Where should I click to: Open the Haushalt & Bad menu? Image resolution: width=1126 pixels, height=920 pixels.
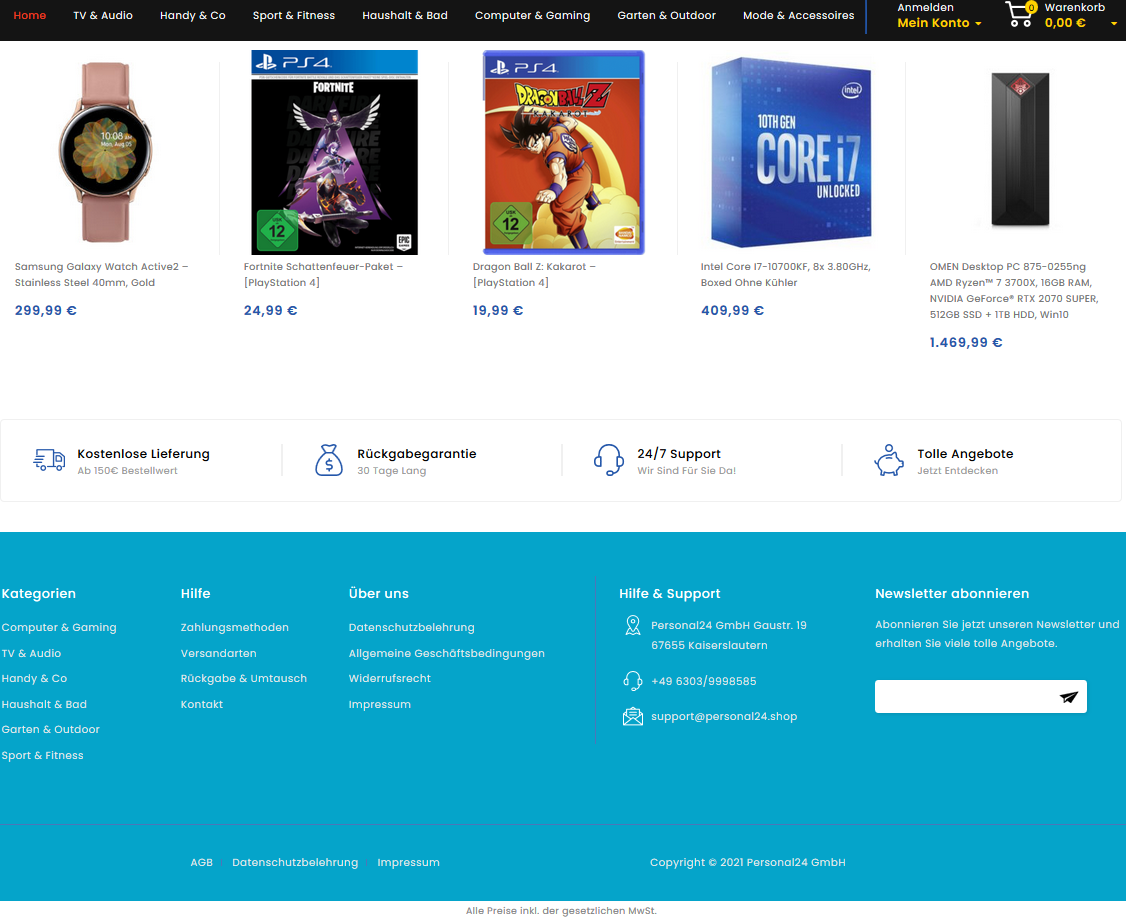coord(405,15)
